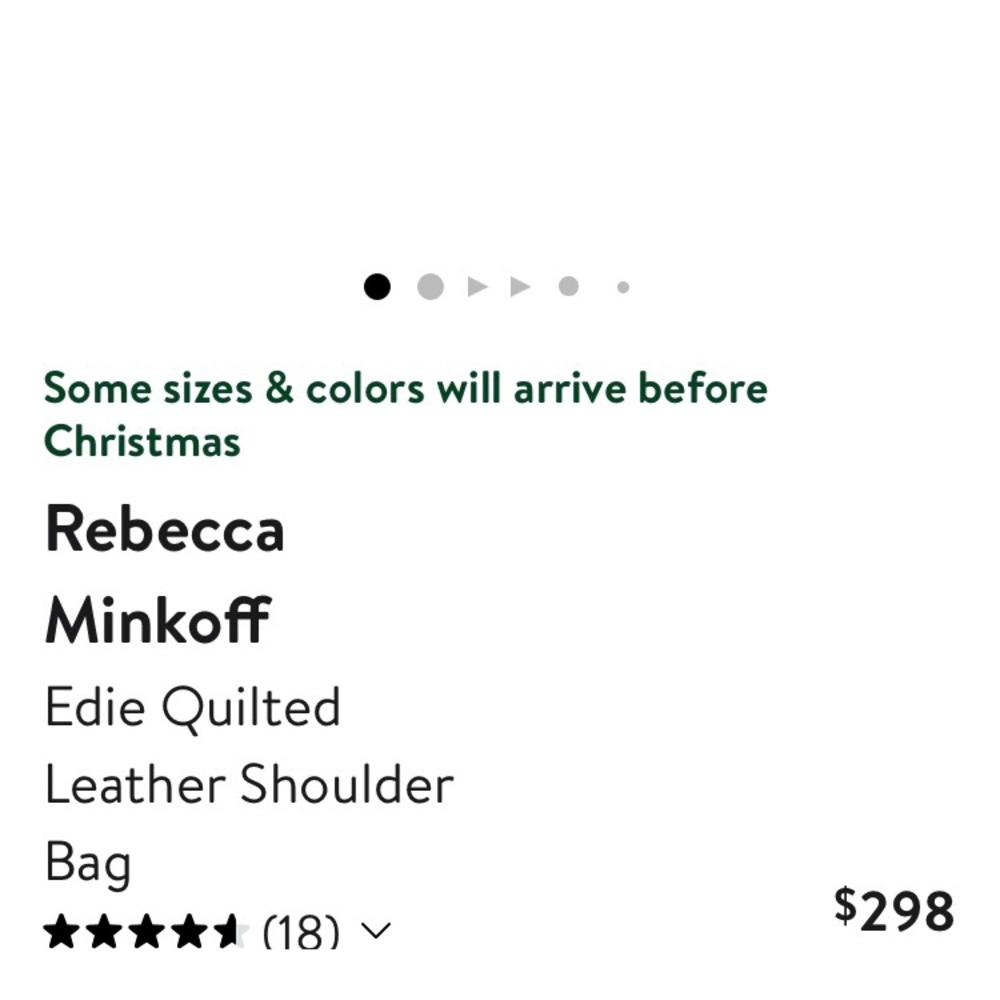The width and height of the screenshot is (1000, 1000).
Task: Click the $298 price label
Action: 894,910
